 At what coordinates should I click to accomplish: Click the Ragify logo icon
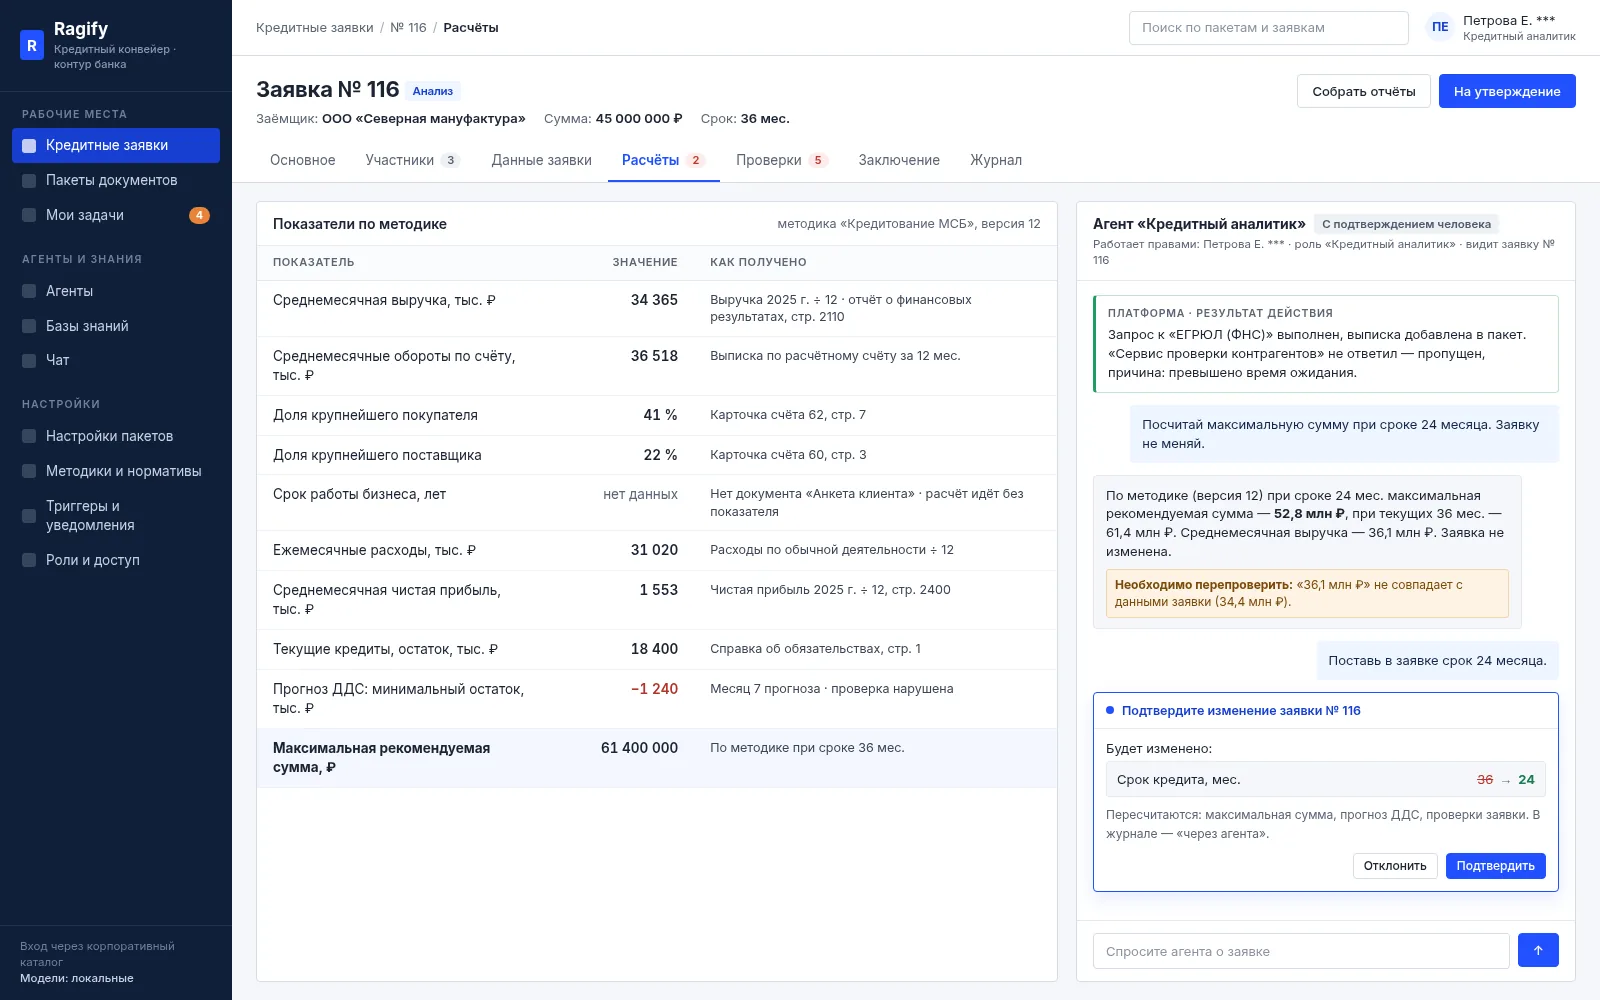pyautogui.click(x=32, y=45)
